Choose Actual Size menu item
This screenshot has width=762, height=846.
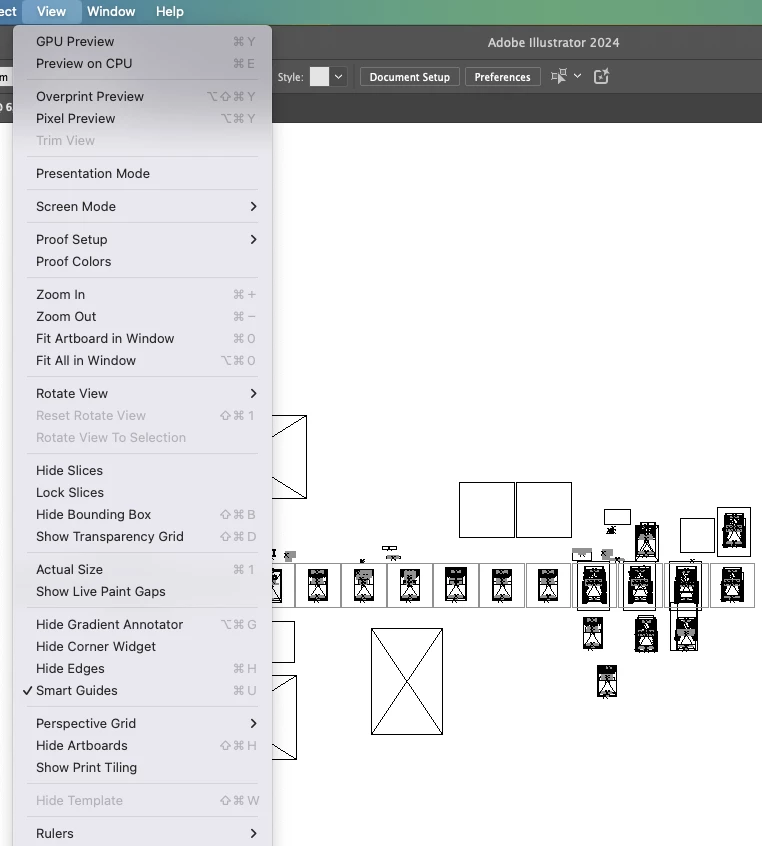point(142,570)
